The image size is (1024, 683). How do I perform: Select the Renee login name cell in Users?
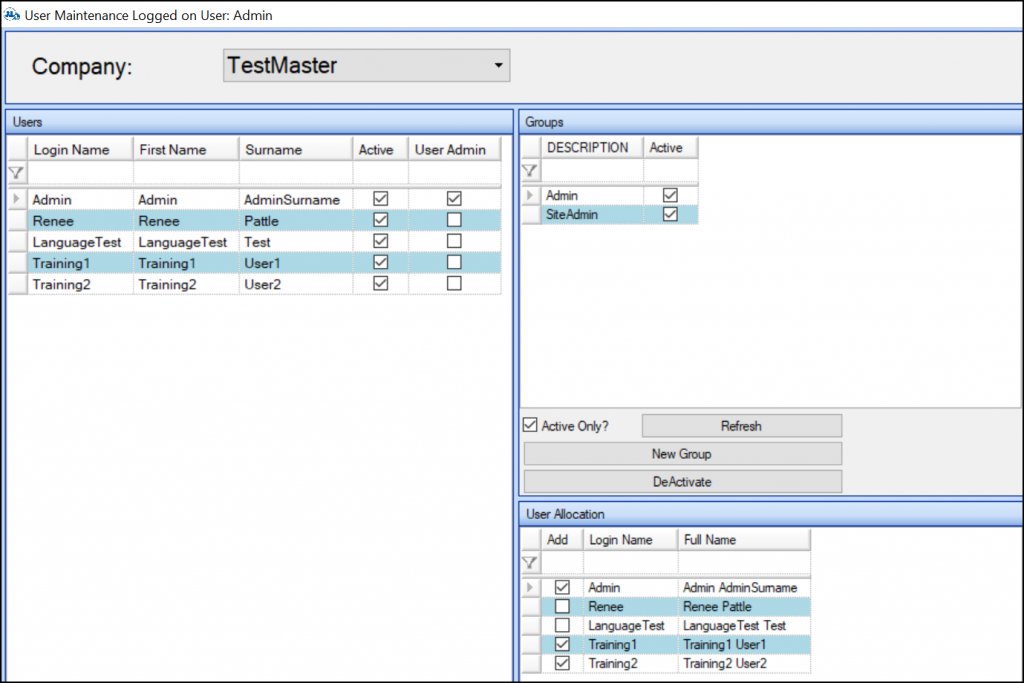coord(80,220)
